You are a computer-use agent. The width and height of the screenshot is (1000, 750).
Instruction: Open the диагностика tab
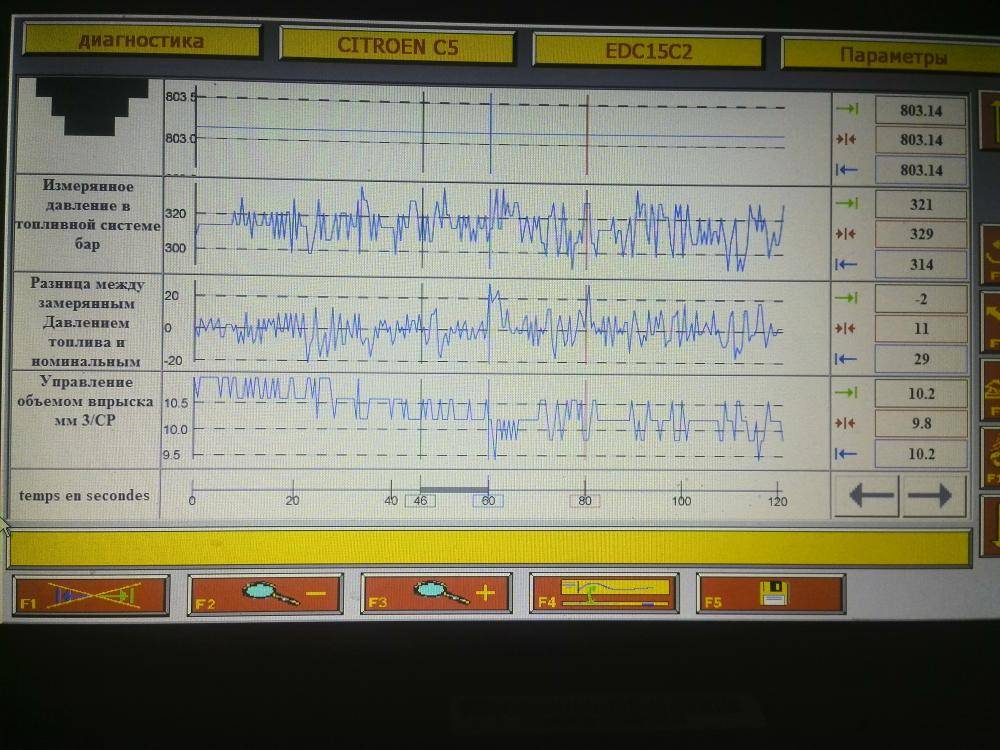141,41
